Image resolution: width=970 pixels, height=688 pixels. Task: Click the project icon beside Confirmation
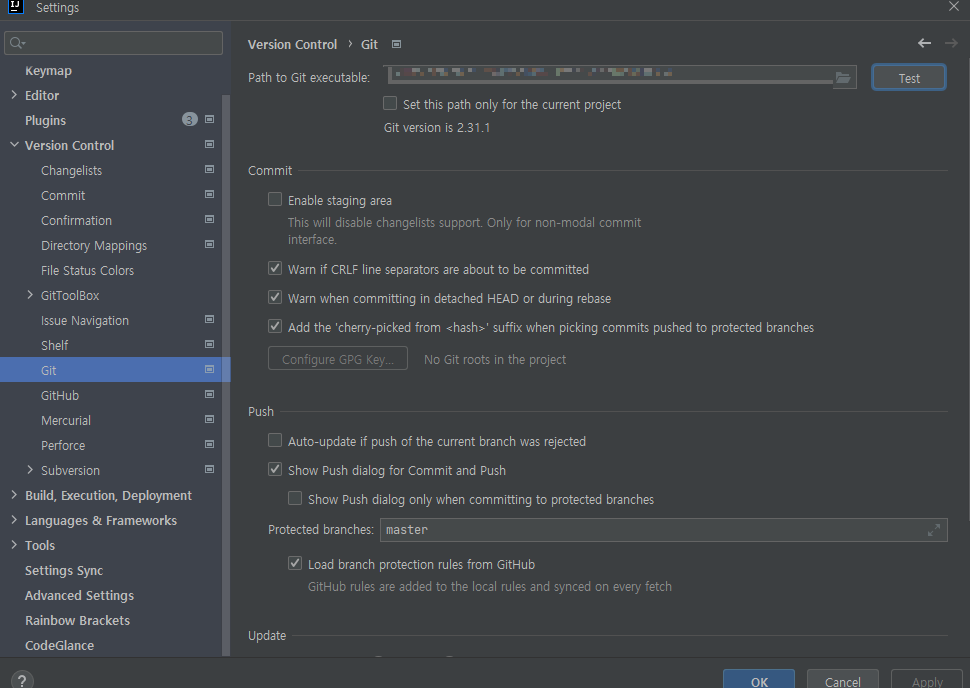click(x=210, y=219)
